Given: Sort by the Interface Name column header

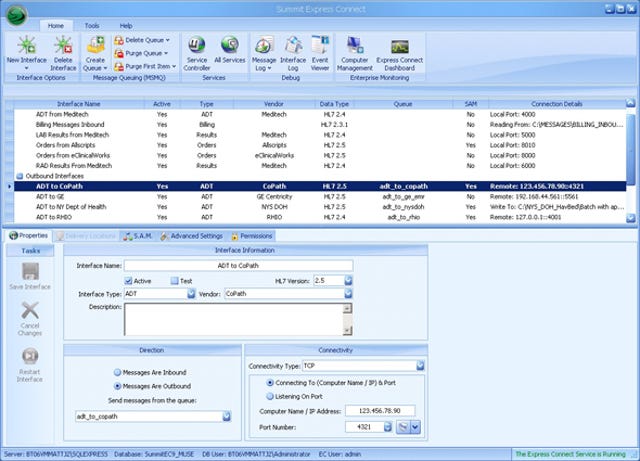Looking at the screenshot, I should 79,104.
